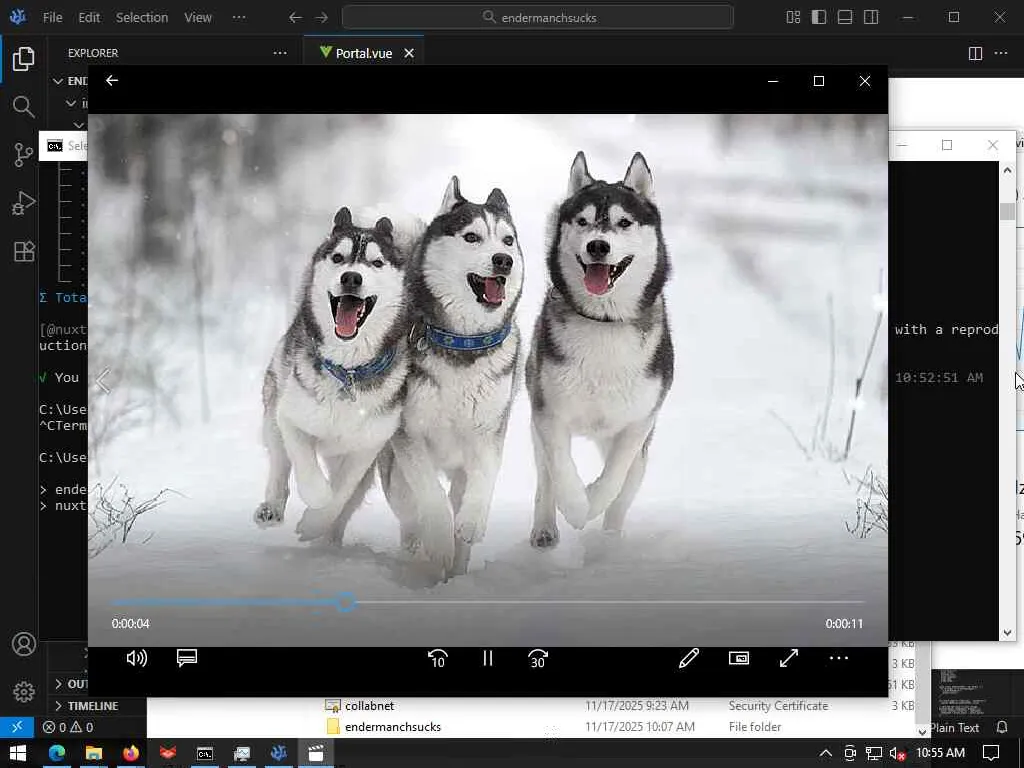The image size is (1024, 768).
Task: Pause the husky video
Action: click(488, 658)
